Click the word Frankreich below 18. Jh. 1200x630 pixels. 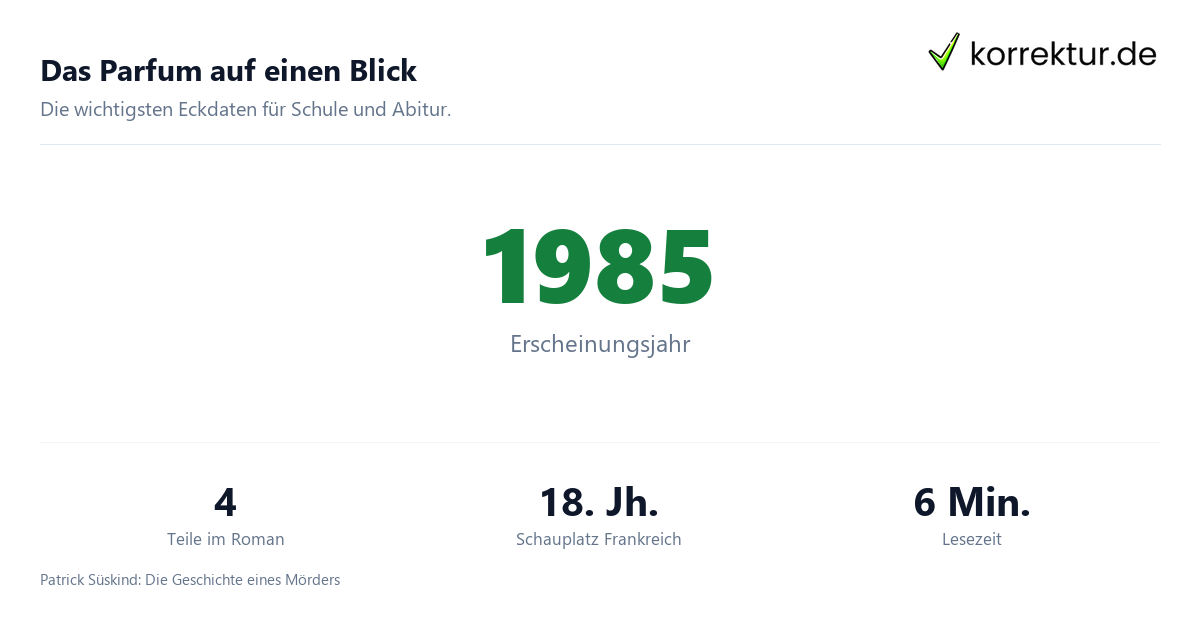(x=643, y=539)
